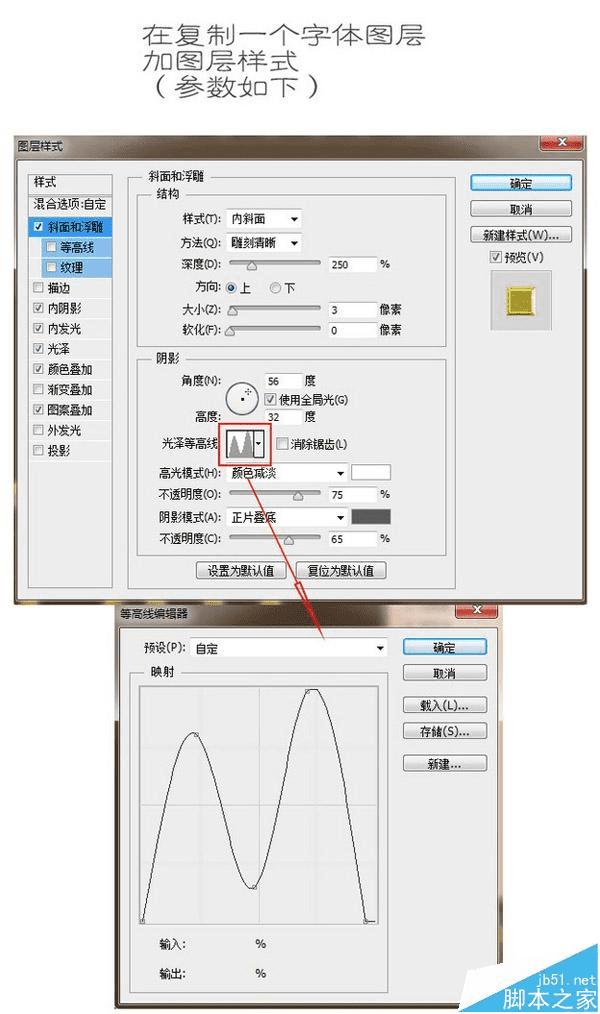Image resolution: width=600 pixels, height=1014 pixels.
Task: Close the 等高线编辑器 window
Action: [x=477, y=610]
